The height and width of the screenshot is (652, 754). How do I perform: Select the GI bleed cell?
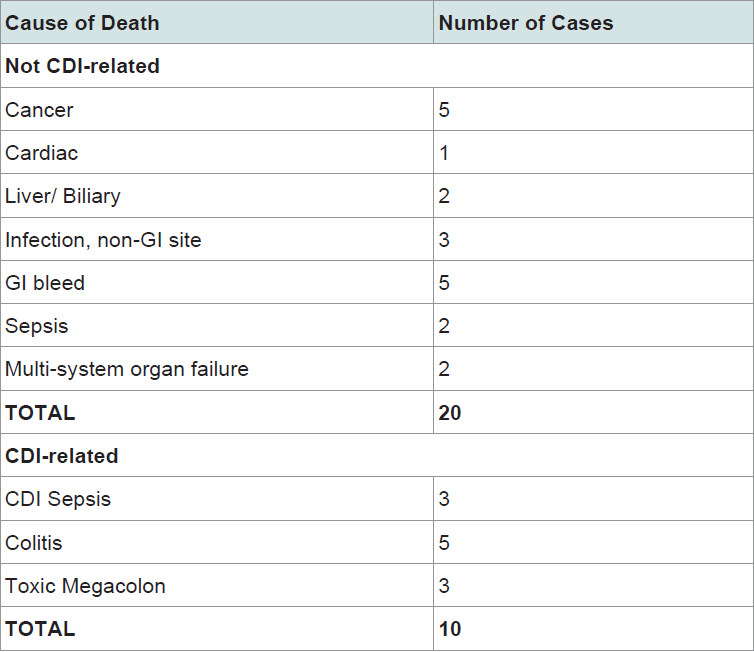click(217, 282)
